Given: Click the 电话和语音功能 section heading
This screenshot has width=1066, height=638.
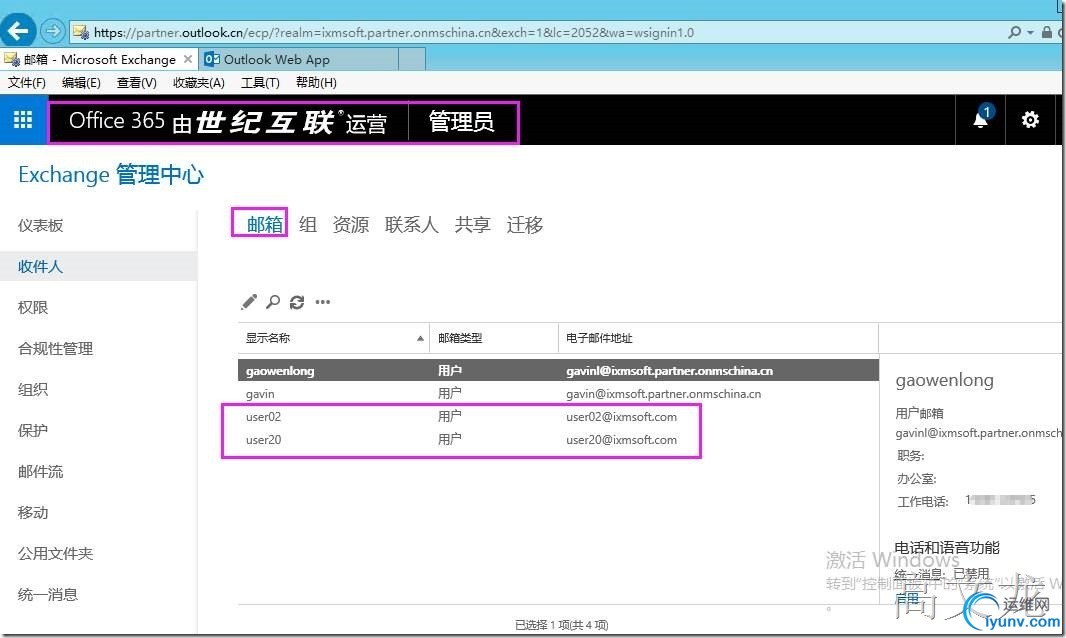Looking at the screenshot, I should [x=947, y=547].
